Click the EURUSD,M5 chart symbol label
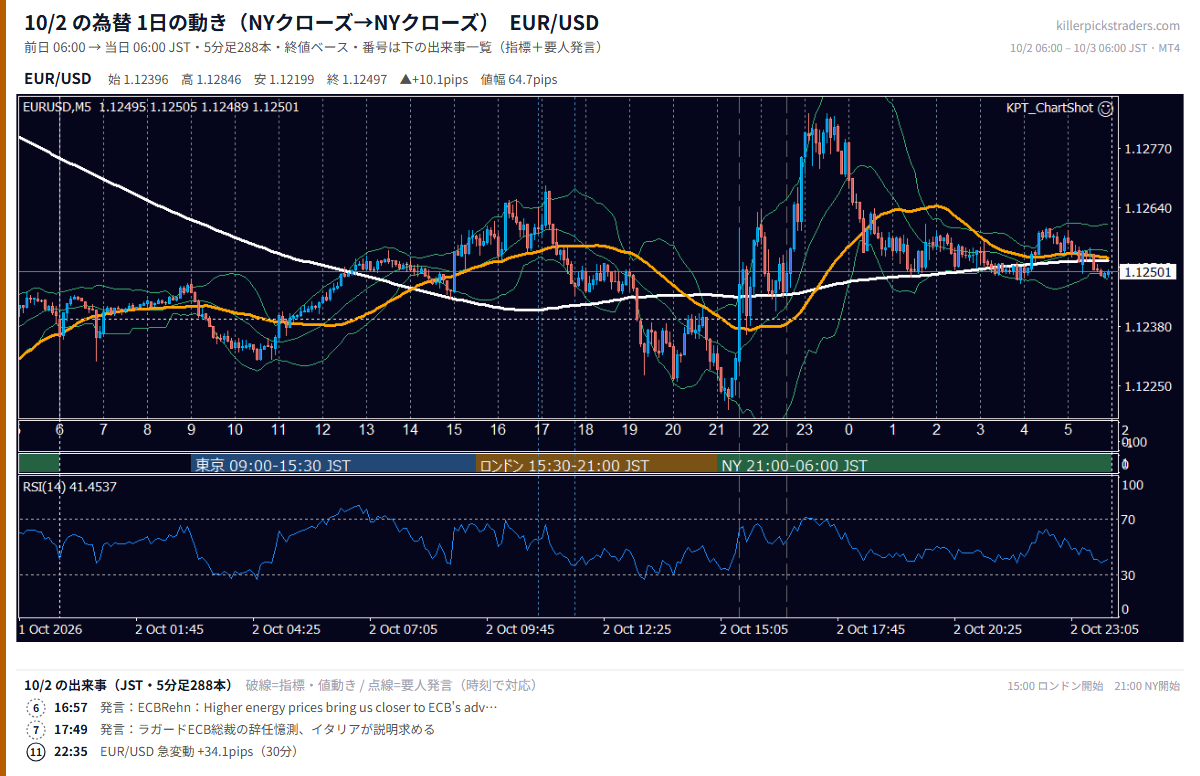The image size is (1200, 776). (x=57, y=107)
